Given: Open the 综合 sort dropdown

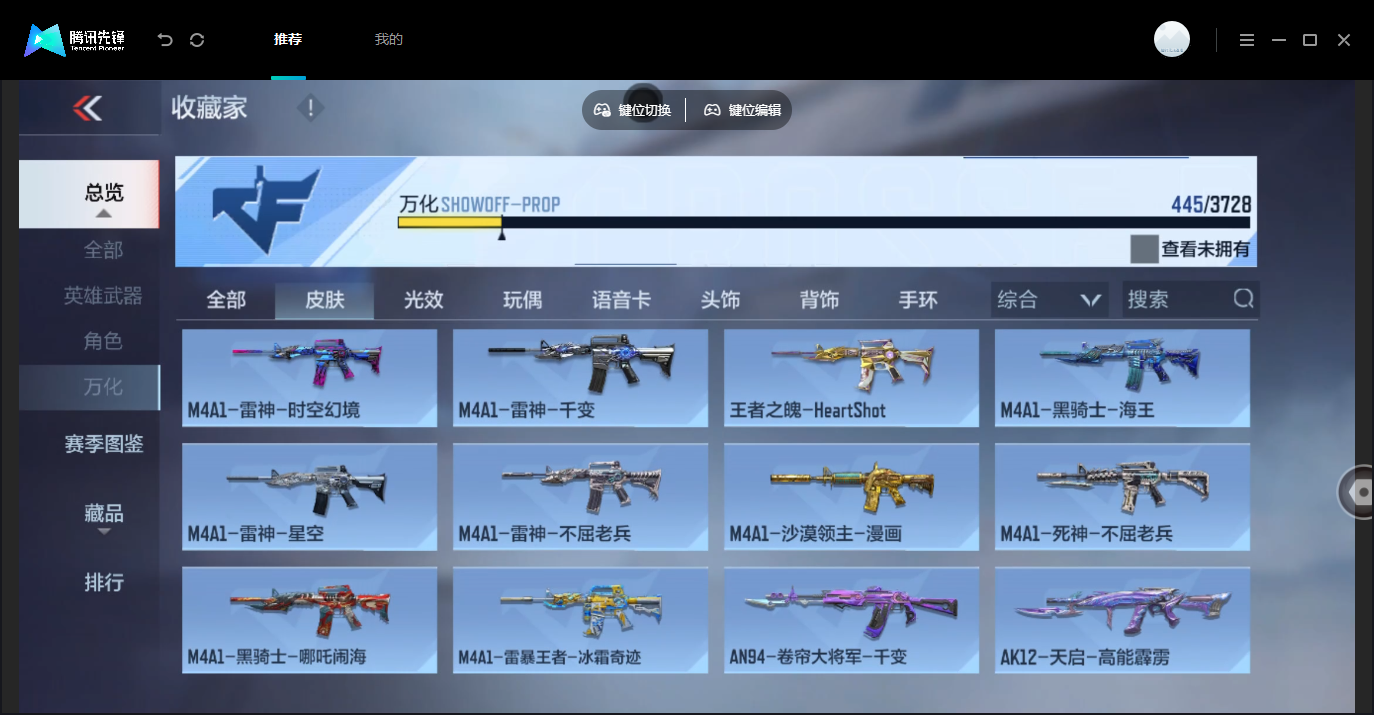Looking at the screenshot, I should (x=1049, y=300).
